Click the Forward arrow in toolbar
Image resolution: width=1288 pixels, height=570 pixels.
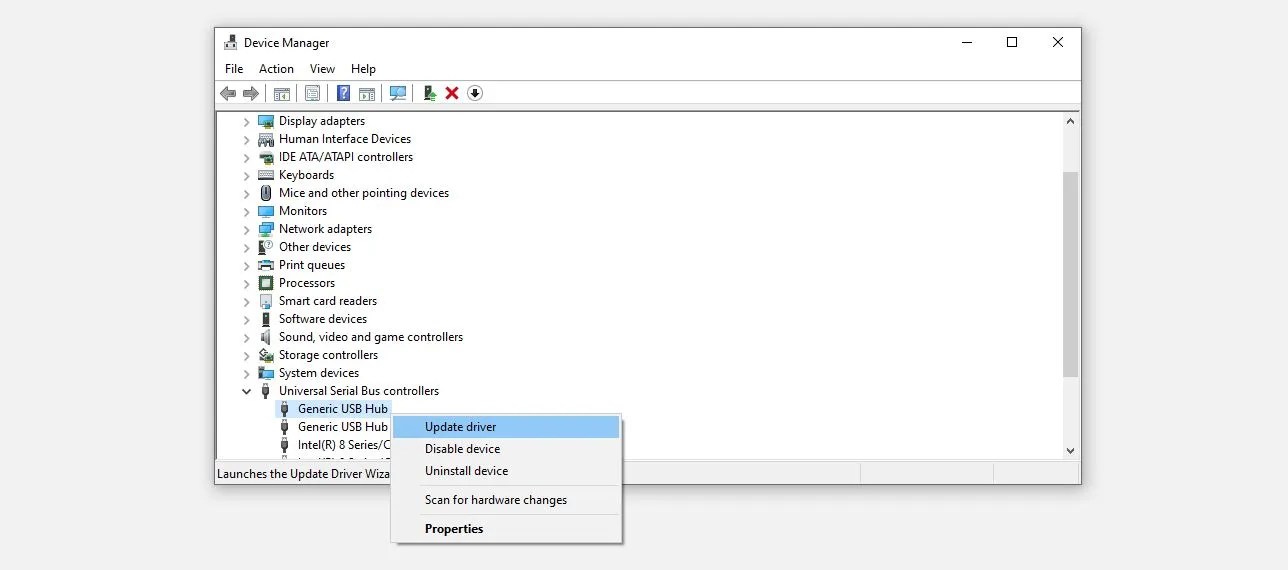pyautogui.click(x=250, y=93)
